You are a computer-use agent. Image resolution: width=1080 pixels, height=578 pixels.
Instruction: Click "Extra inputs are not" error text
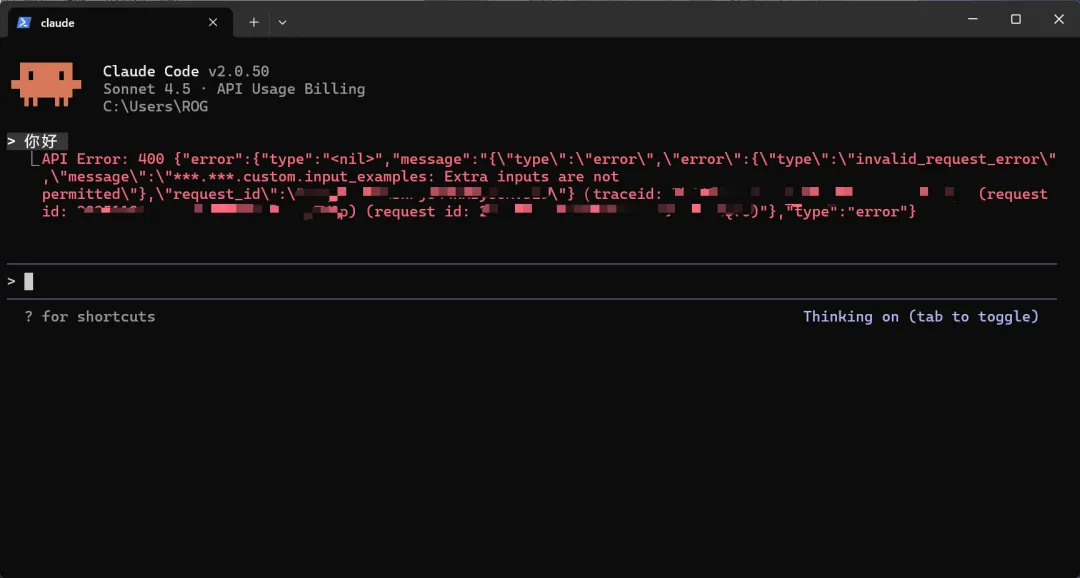(x=531, y=177)
